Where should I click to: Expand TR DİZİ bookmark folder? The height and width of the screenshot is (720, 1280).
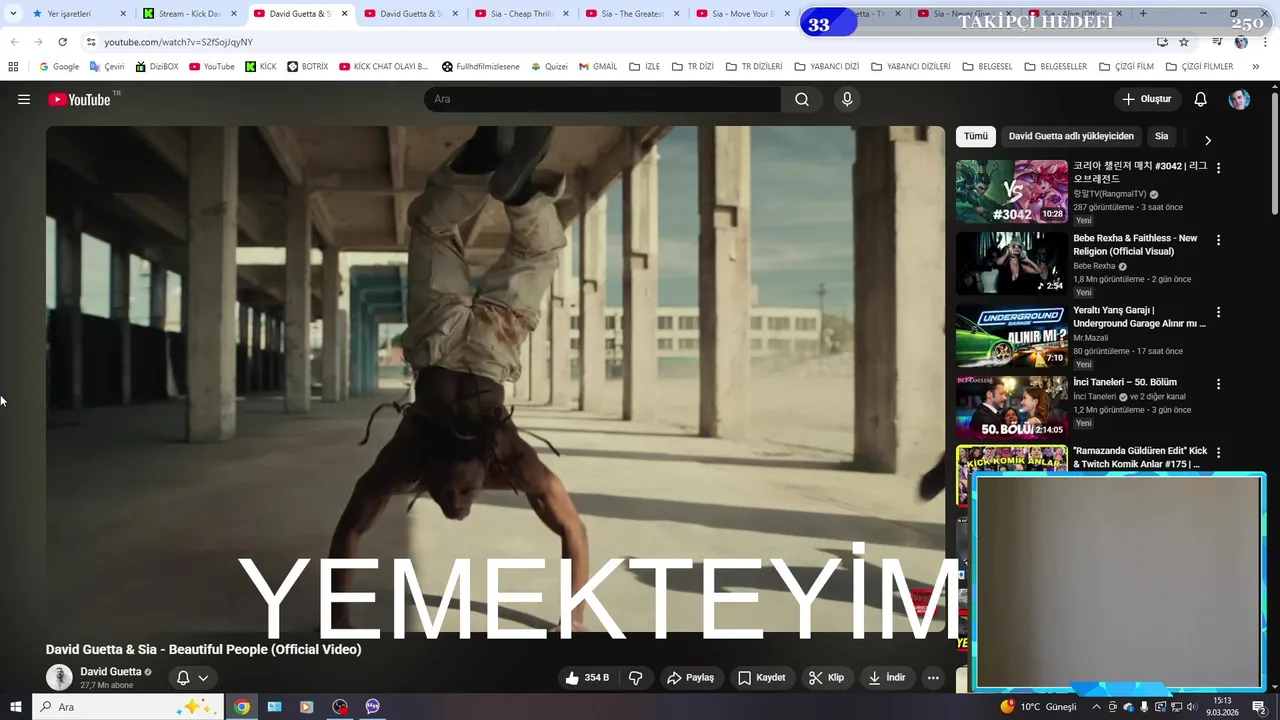click(x=692, y=67)
